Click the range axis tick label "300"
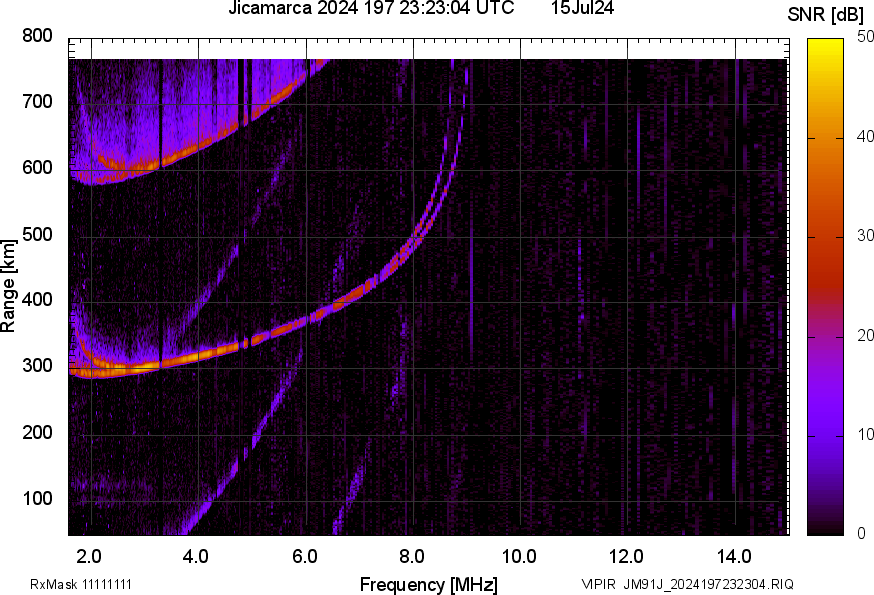The image size is (874, 595). (37, 366)
